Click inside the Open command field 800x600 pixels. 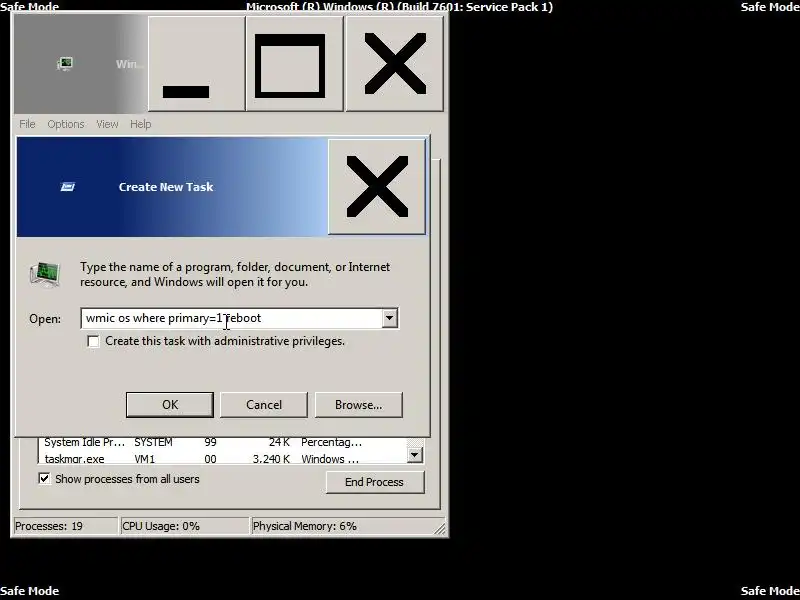coord(231,318)
